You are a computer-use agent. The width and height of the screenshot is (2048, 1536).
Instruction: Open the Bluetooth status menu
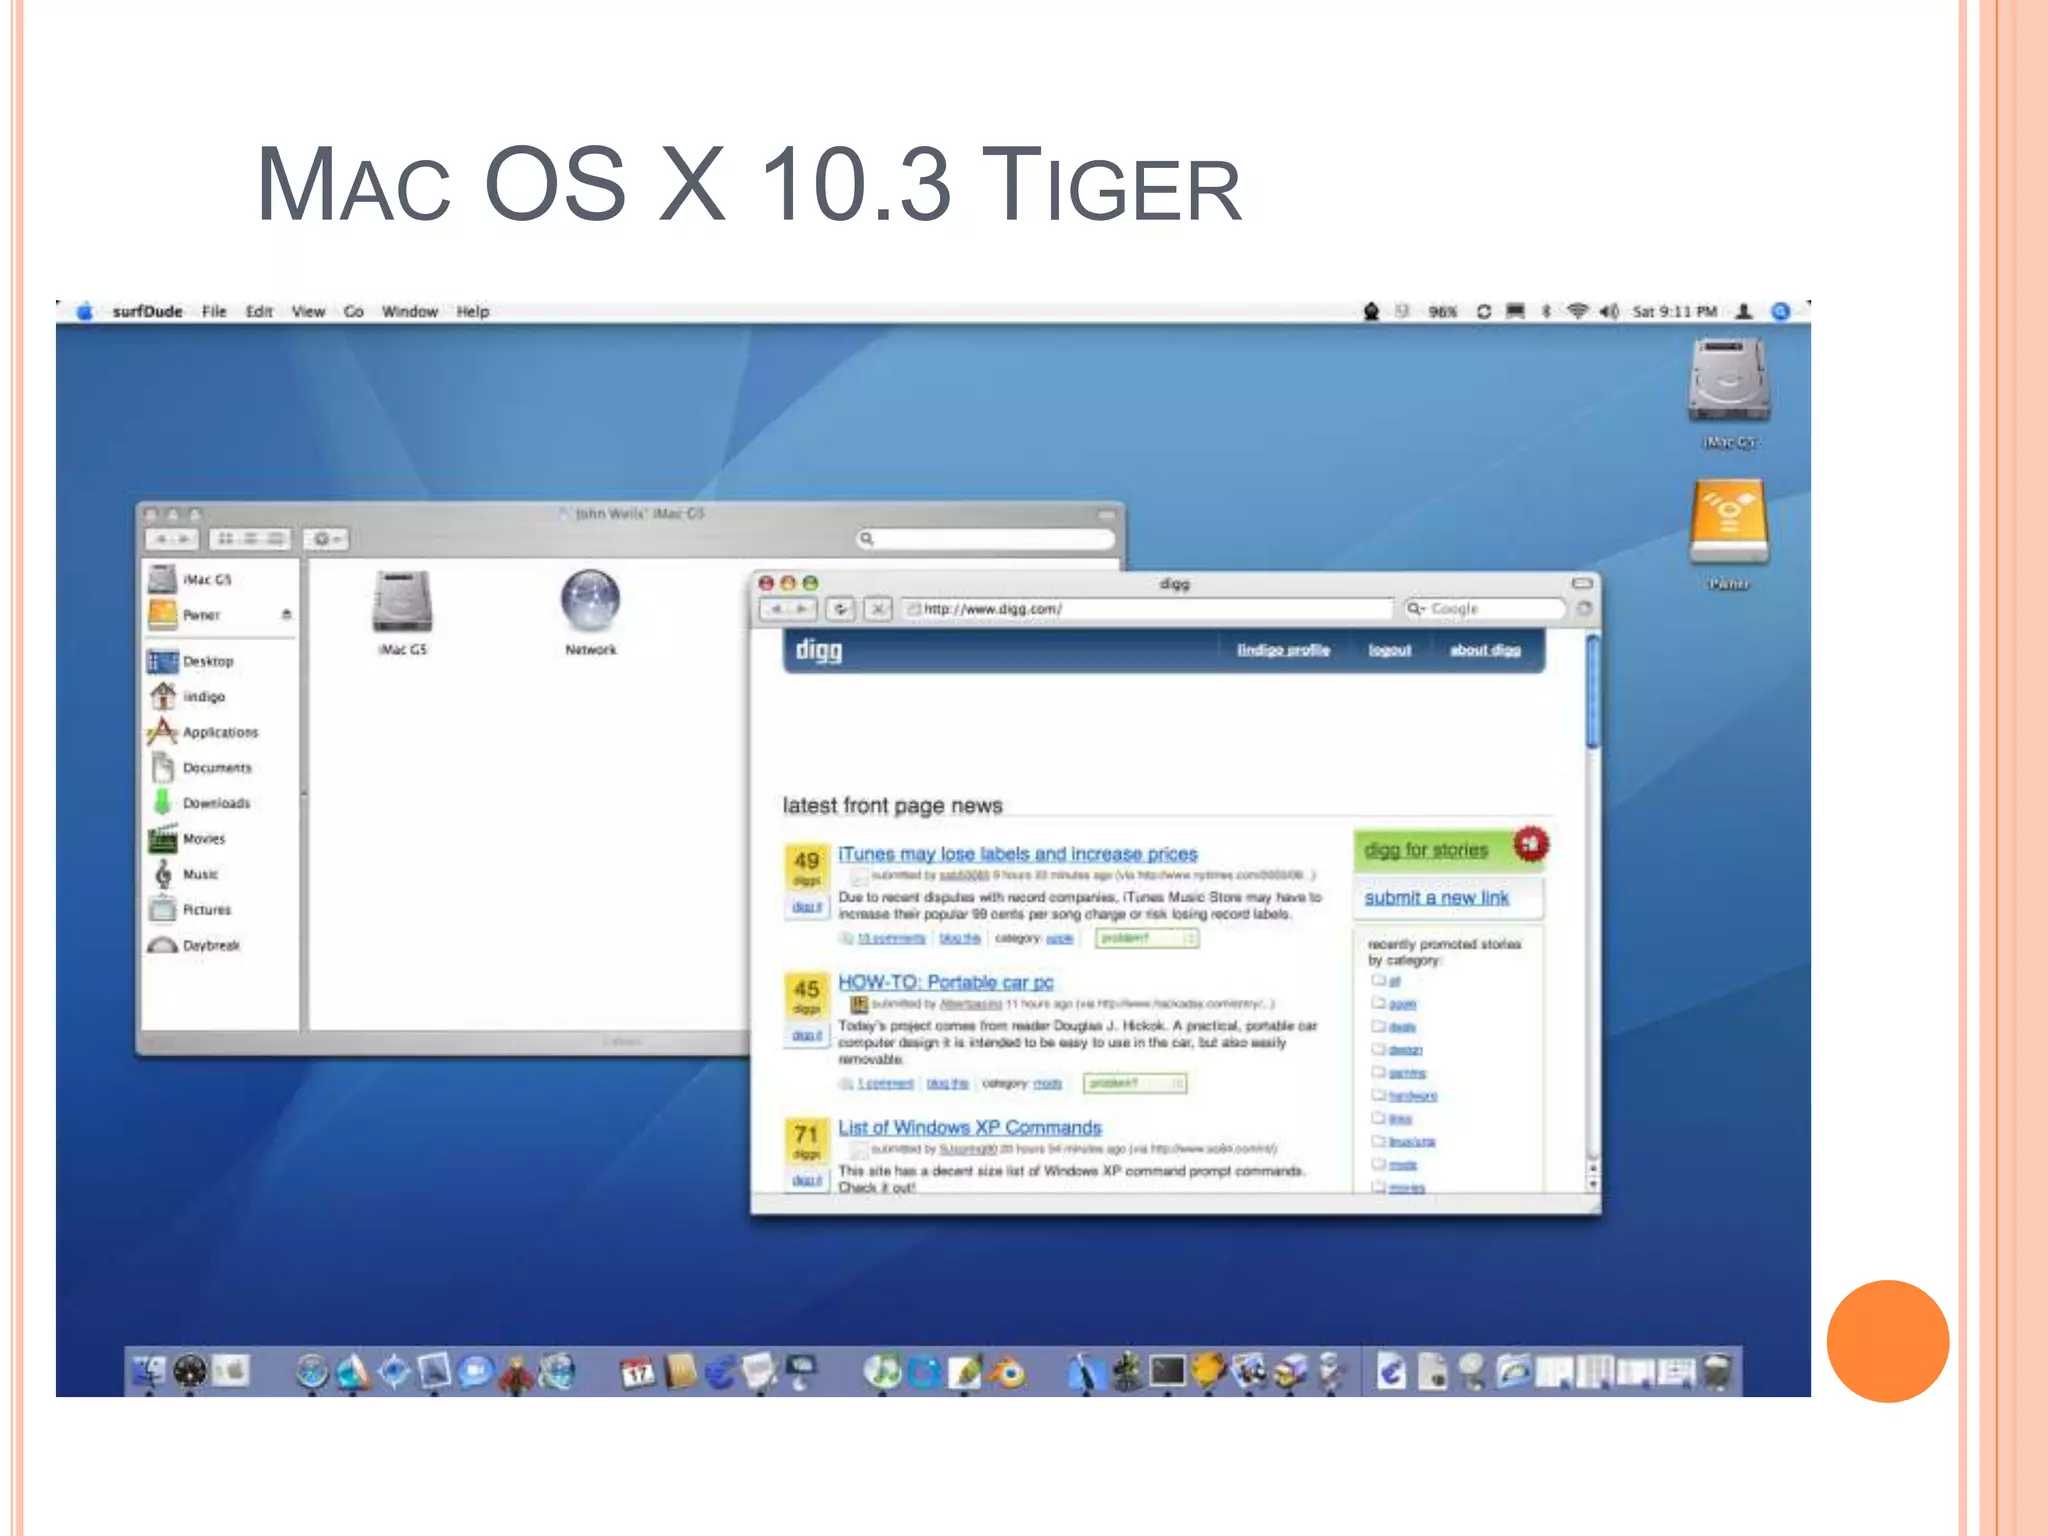[1546, 311]
